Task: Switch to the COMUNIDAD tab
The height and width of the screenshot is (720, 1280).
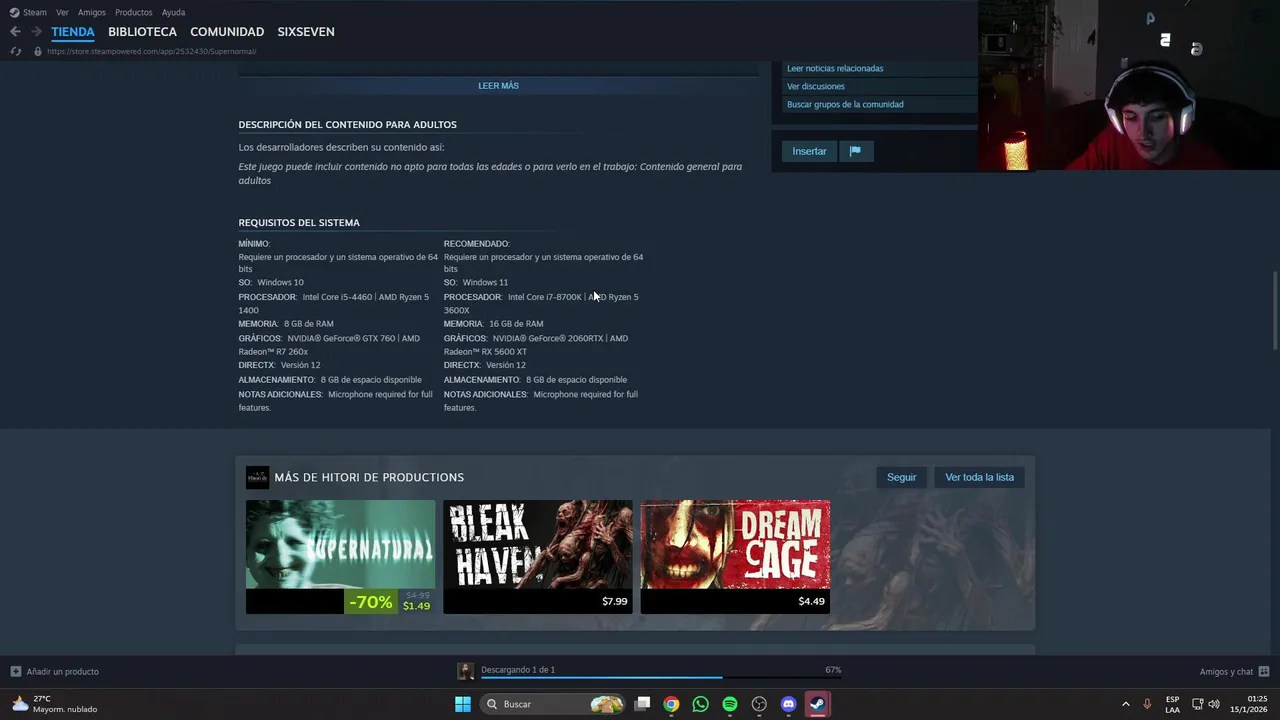Action: click(x=227, y=32)
